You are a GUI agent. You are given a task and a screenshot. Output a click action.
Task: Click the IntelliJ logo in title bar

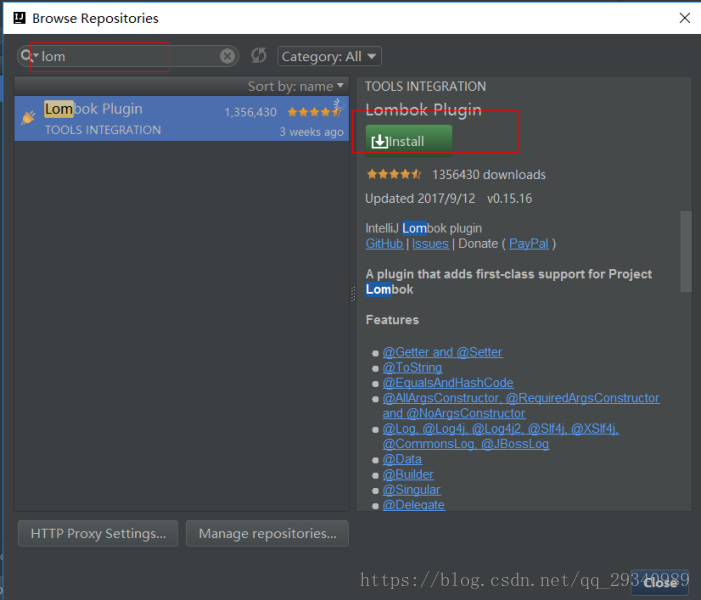click(19, 18)
